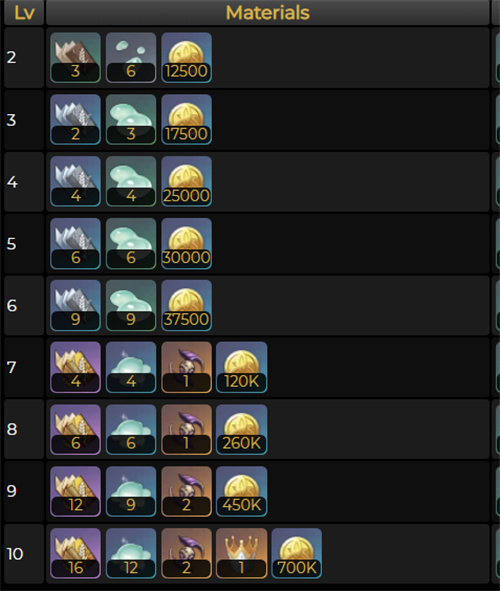Click the slime material icon showing 3
500x591 pixels.
(x=131, y=119)
